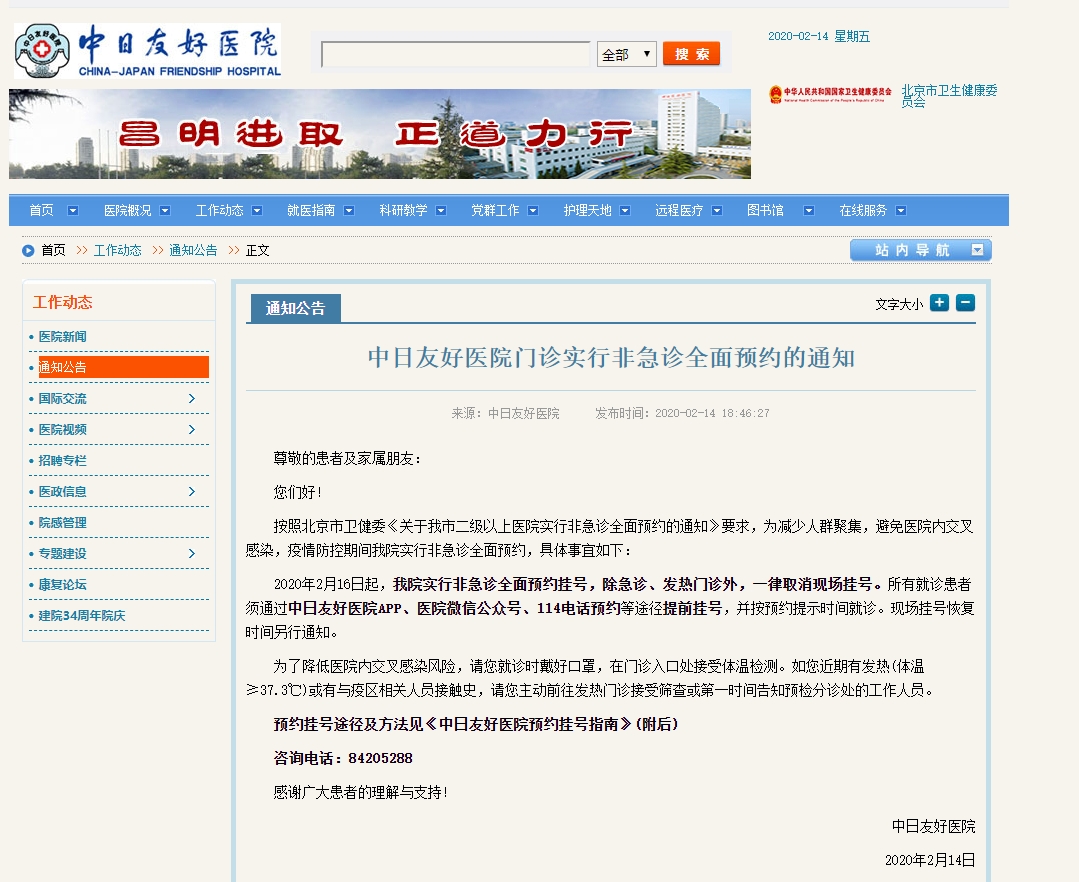Expand 医院视频 sidebar chevron
Screen dimensions: 1079x882
(x=192, y=429)
